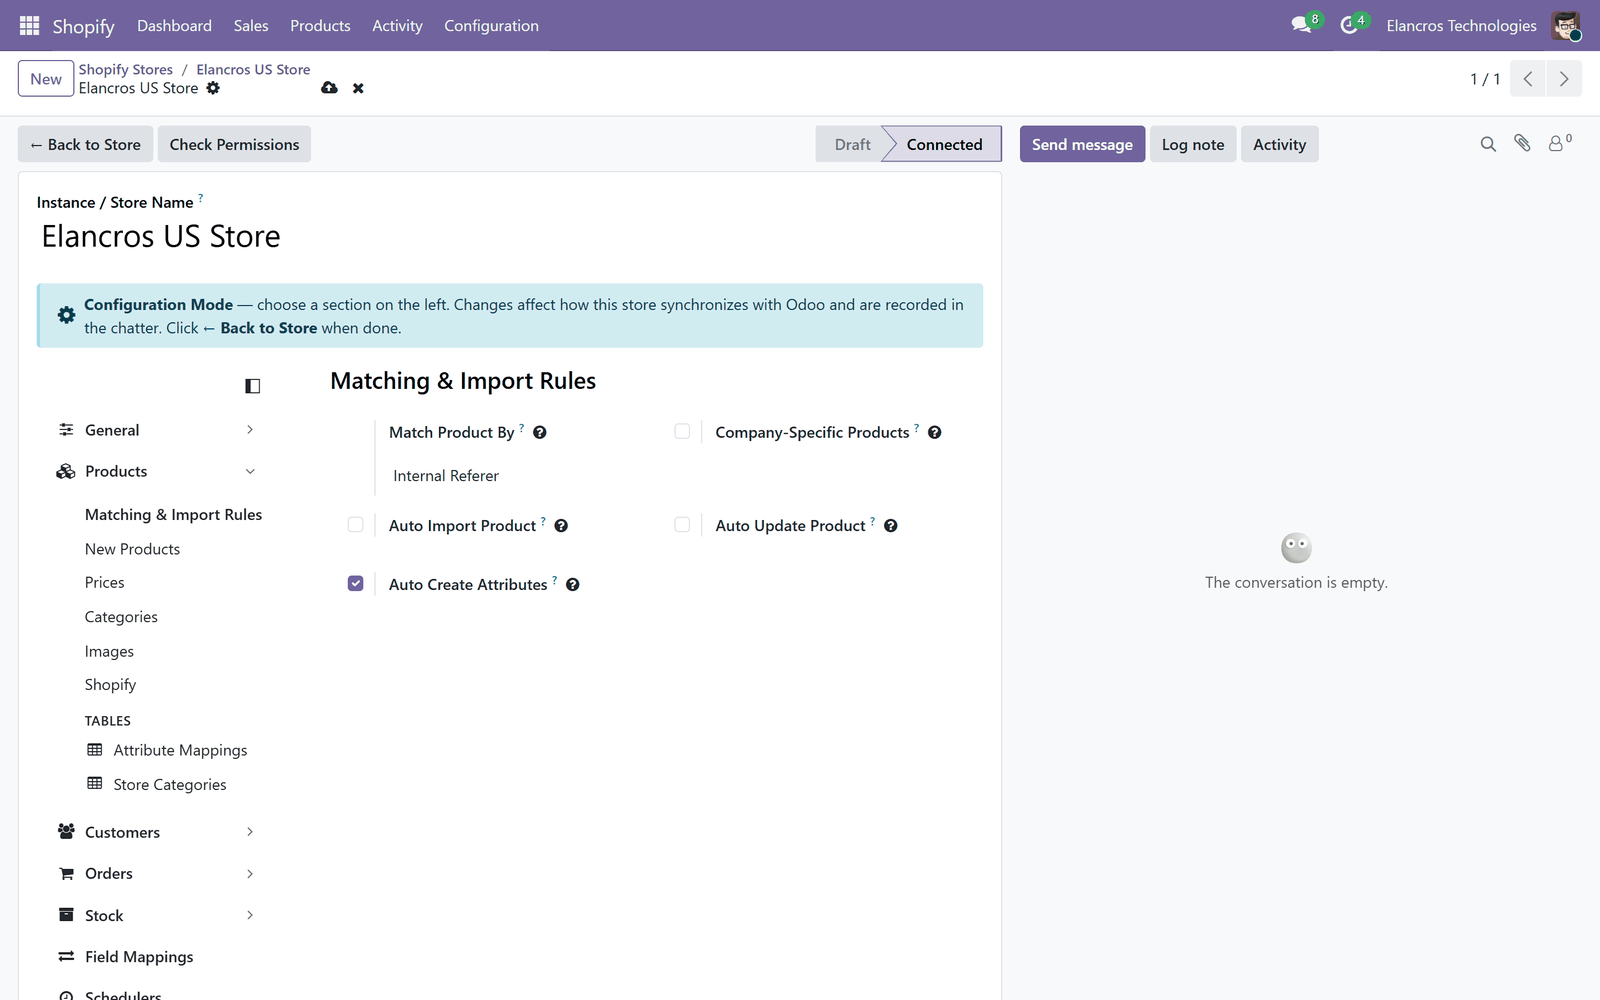
Task: Enable the Company-Specific Products checkbox
Action: click(x=682, y=431)
